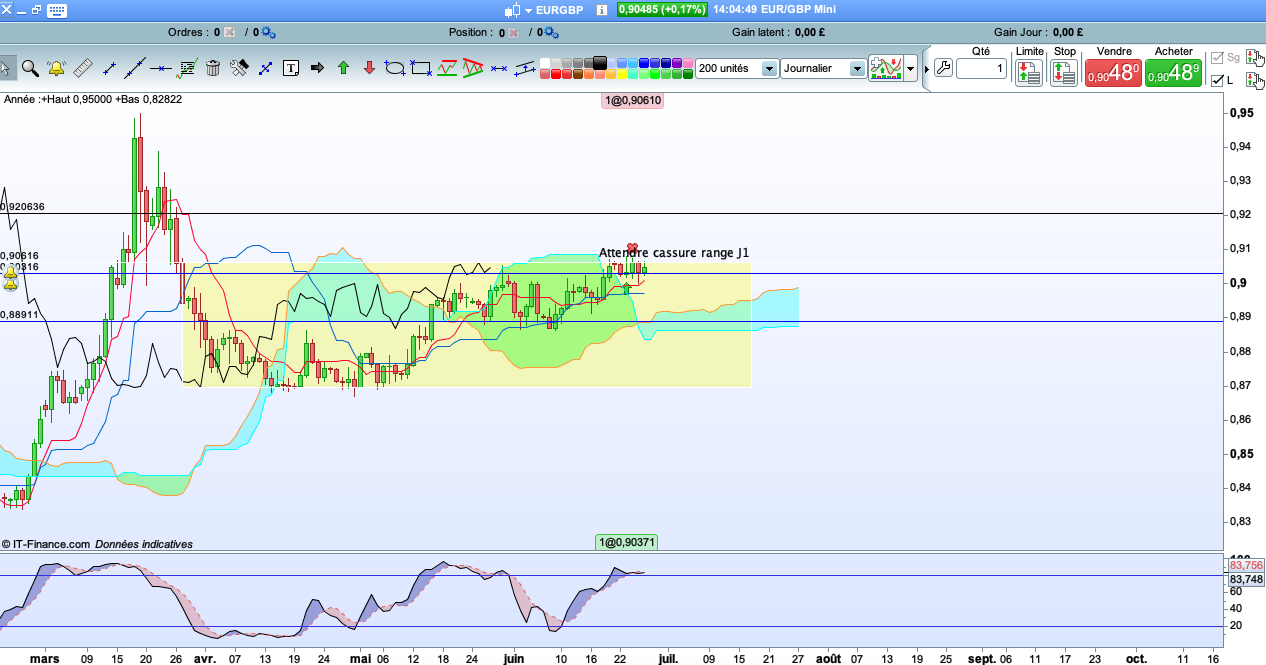
Task: Select the red down arrow drawing tool
Action: click(x=369, y=69)
